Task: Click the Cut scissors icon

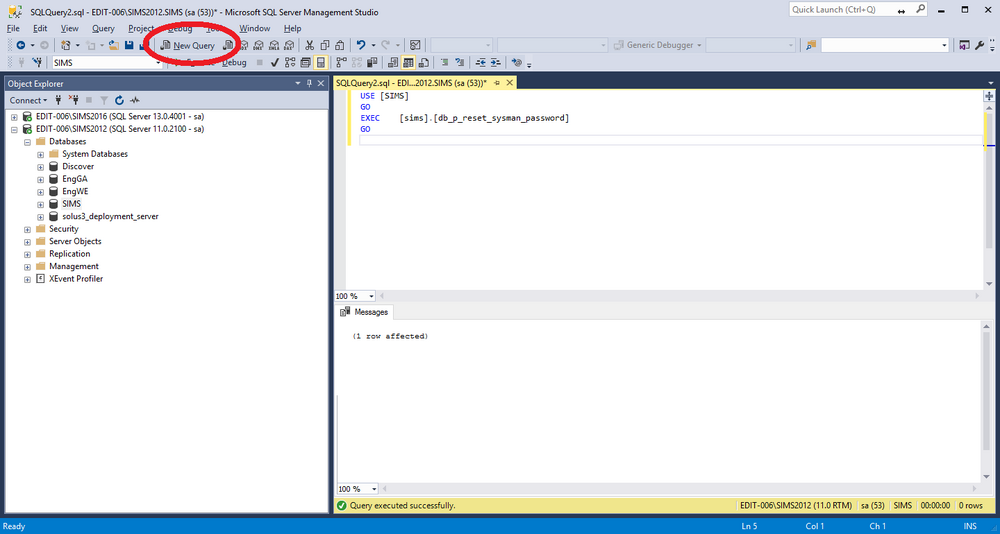Action: click(x=309, y=45)
